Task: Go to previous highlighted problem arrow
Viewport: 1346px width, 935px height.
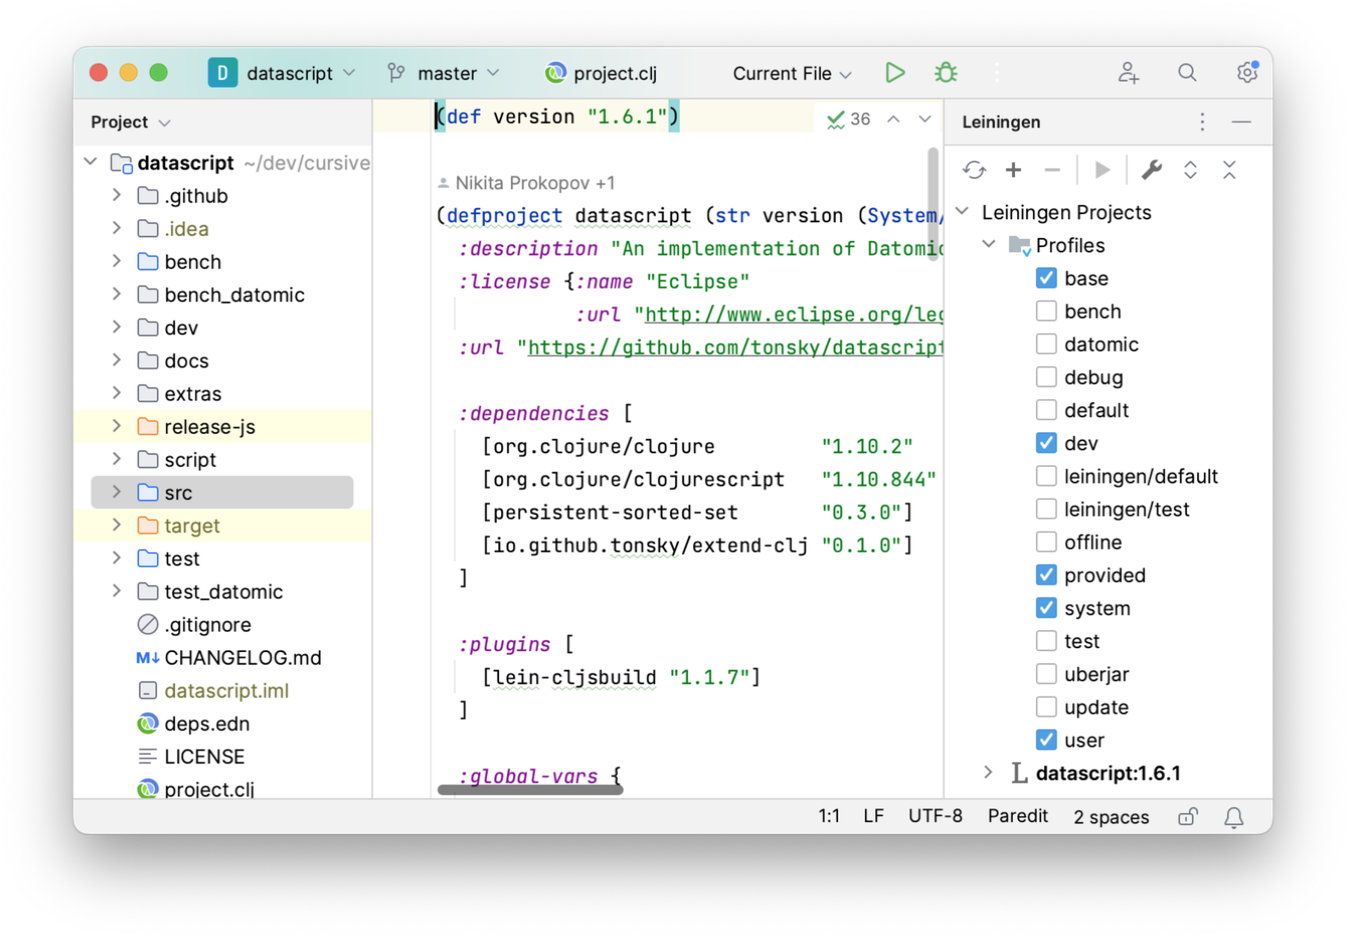Action: tap(894, 119)
